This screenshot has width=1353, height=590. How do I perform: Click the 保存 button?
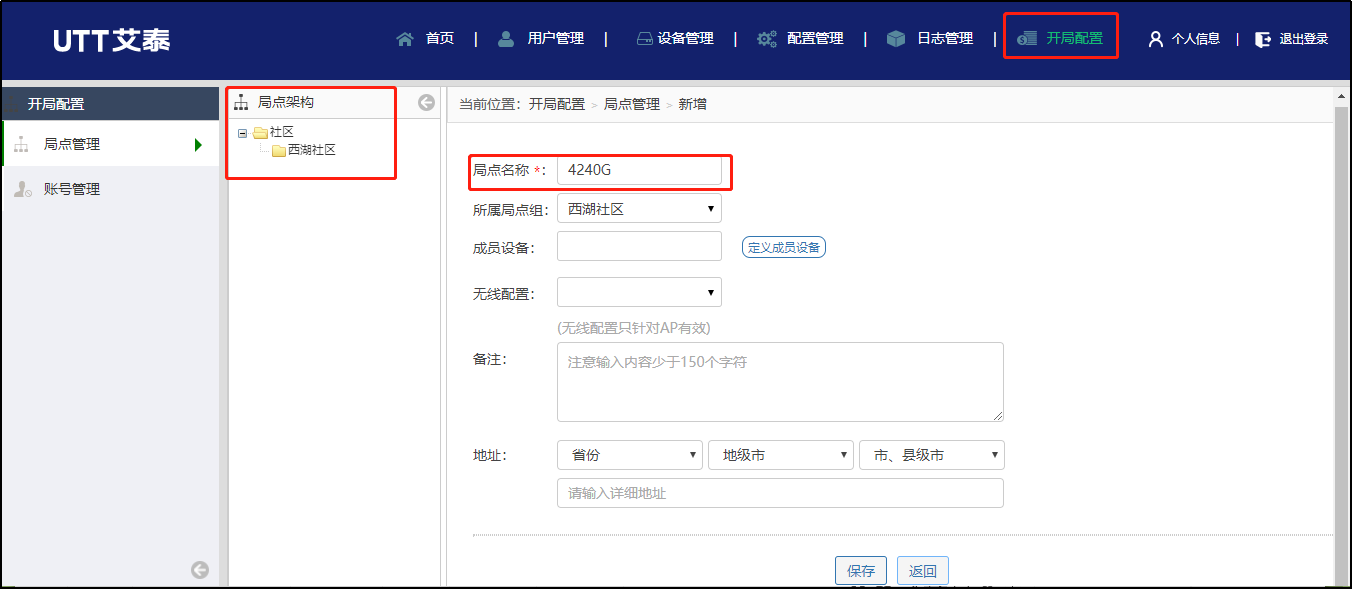click(861, 571)
